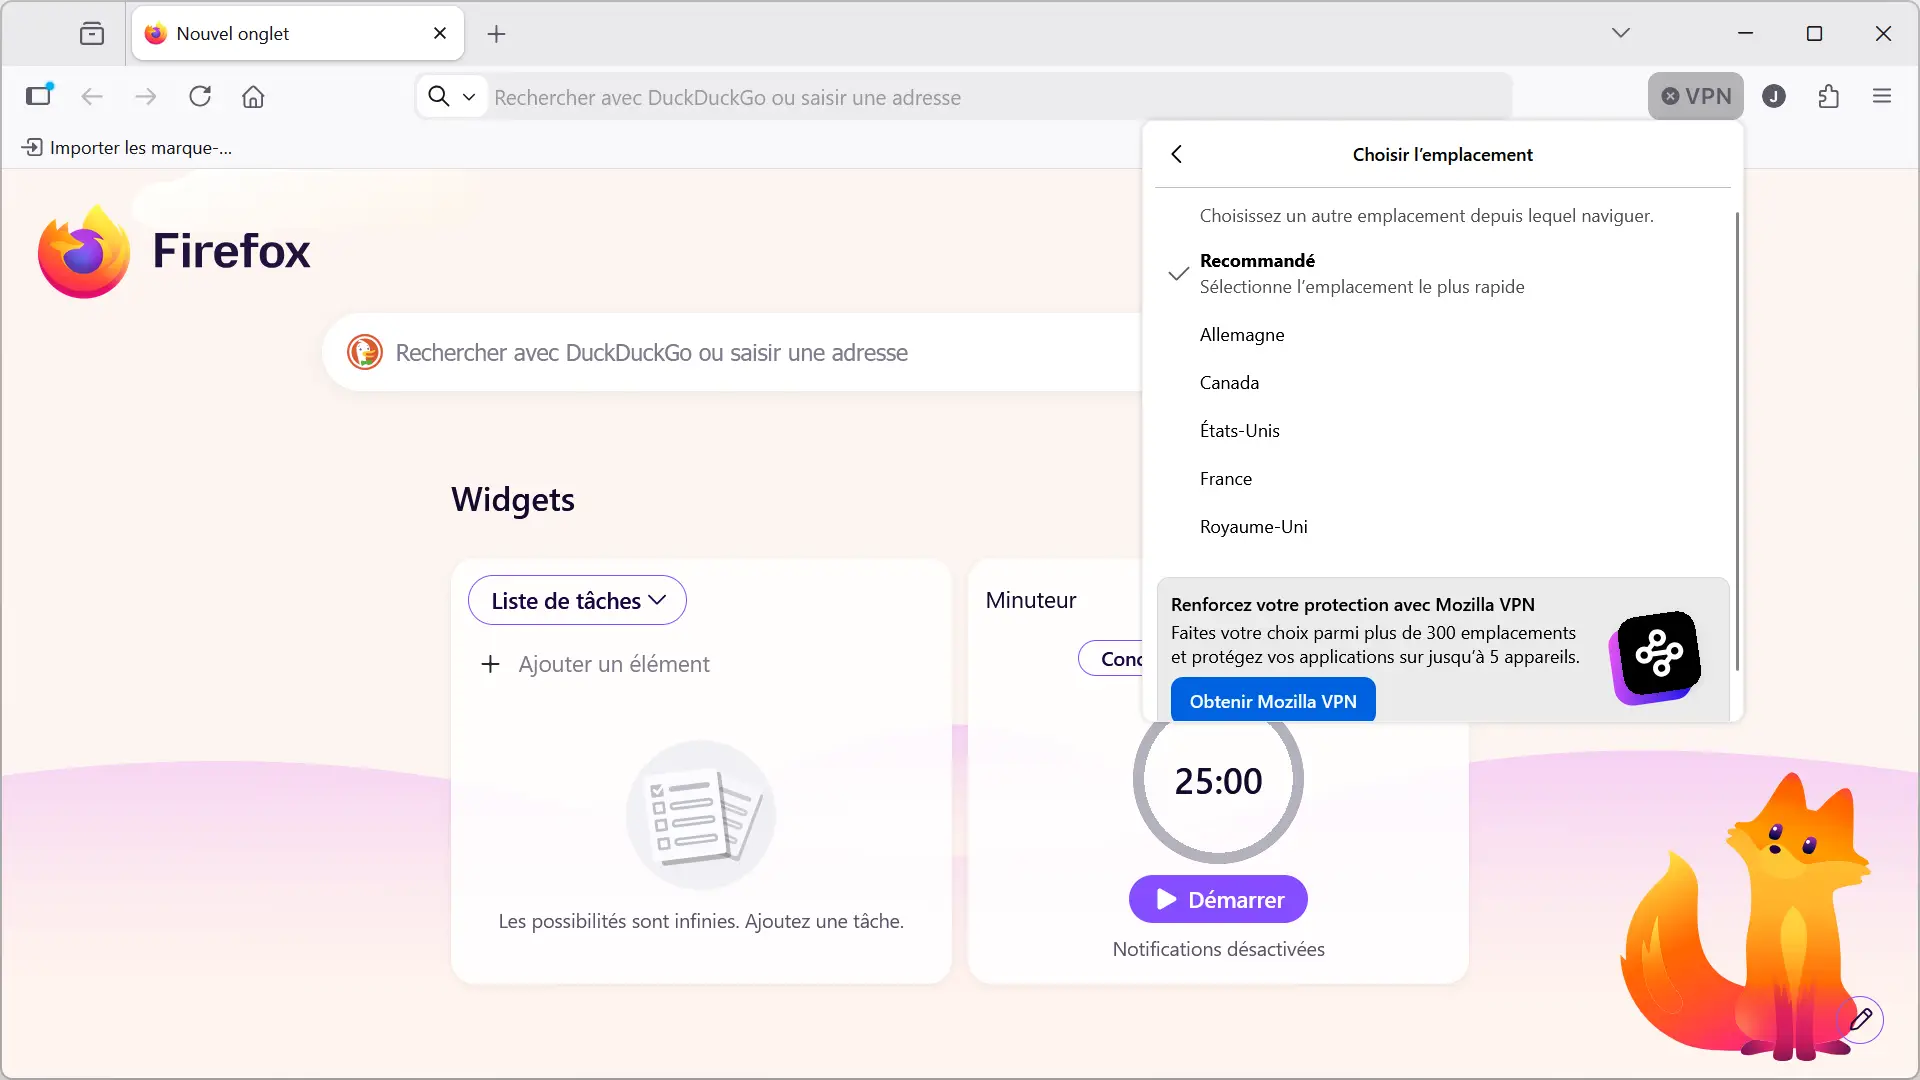Open the list all tabs chevron
Screen dimensions: 1920x1080
[1621, 33]
